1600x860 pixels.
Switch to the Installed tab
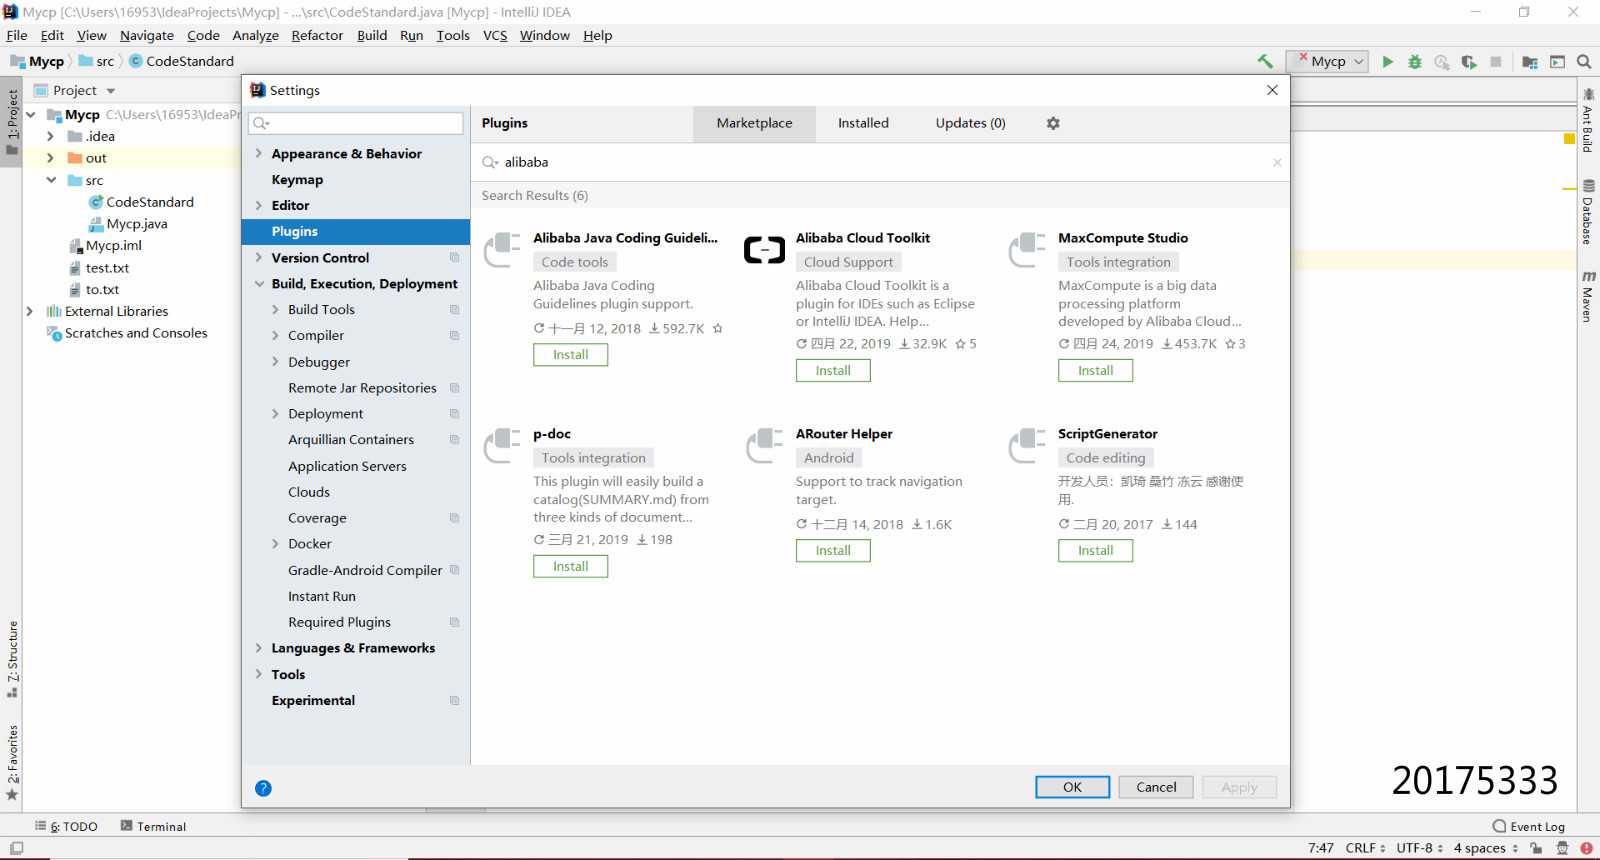pos(863,123)
